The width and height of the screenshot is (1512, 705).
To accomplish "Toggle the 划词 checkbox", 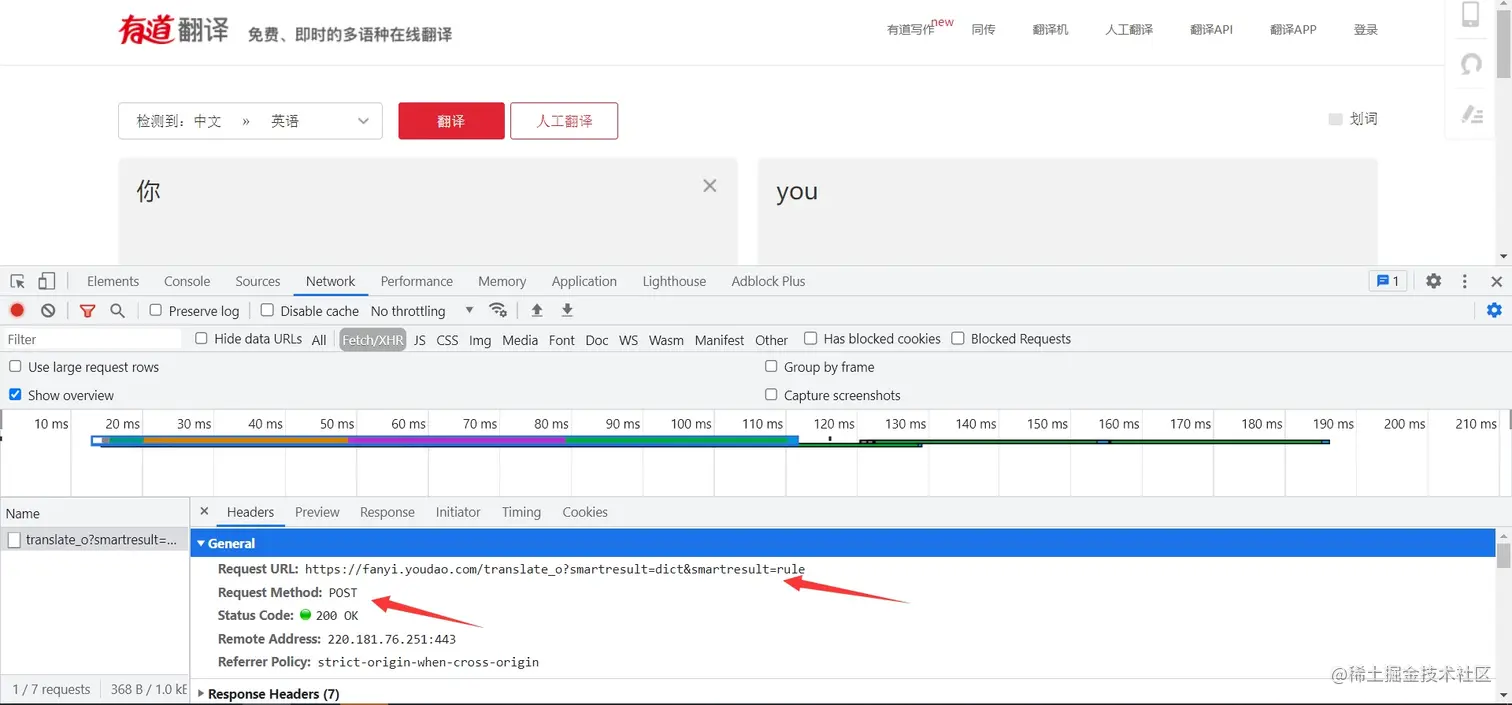I will 1335,119.
